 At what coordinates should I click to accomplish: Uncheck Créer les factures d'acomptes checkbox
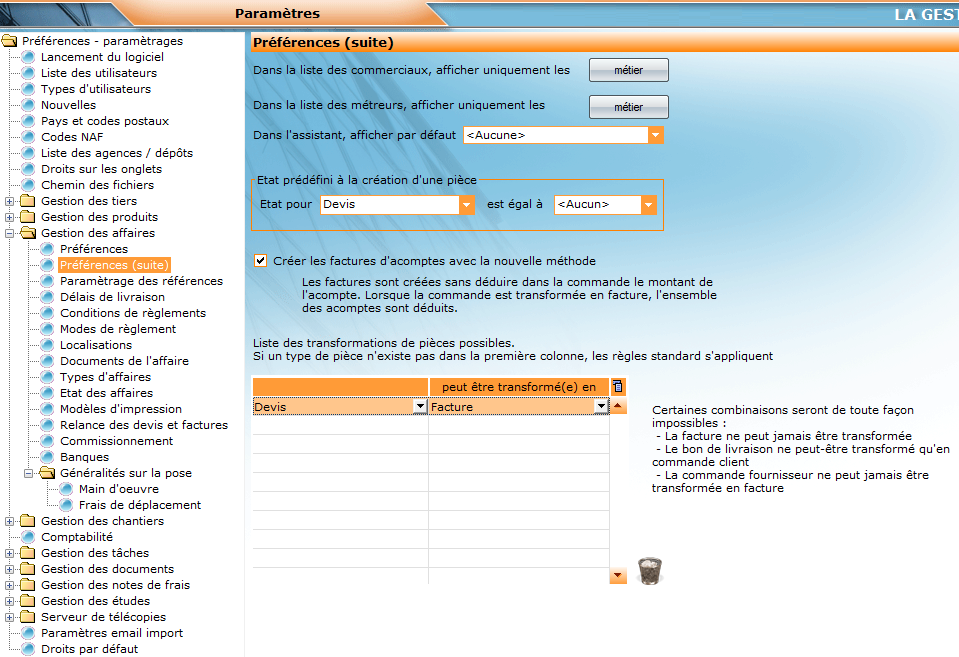click(x=261, y=261)
